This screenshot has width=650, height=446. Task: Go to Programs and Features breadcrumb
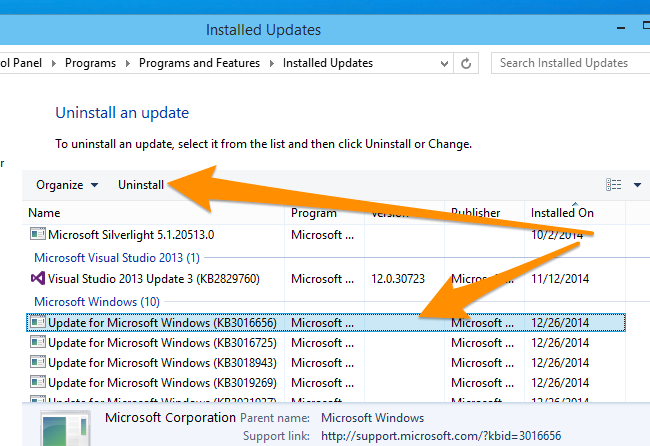(x=199, y=62)
